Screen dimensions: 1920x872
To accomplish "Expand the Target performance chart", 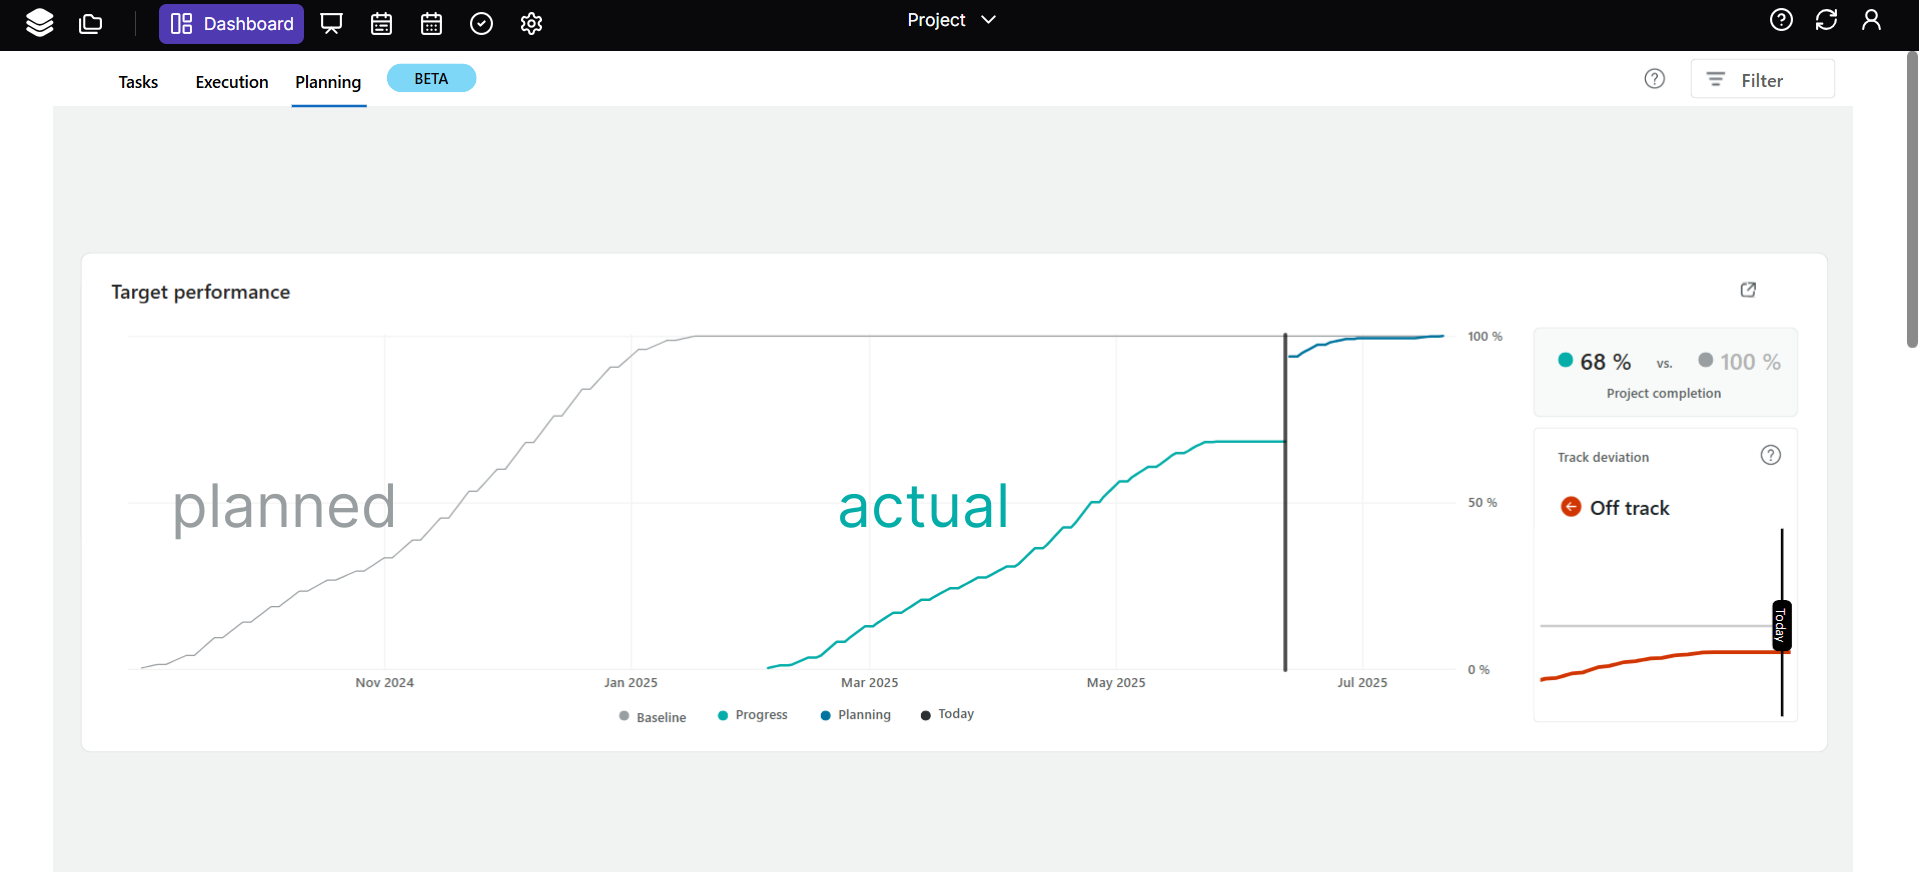I will (1748, 290).
